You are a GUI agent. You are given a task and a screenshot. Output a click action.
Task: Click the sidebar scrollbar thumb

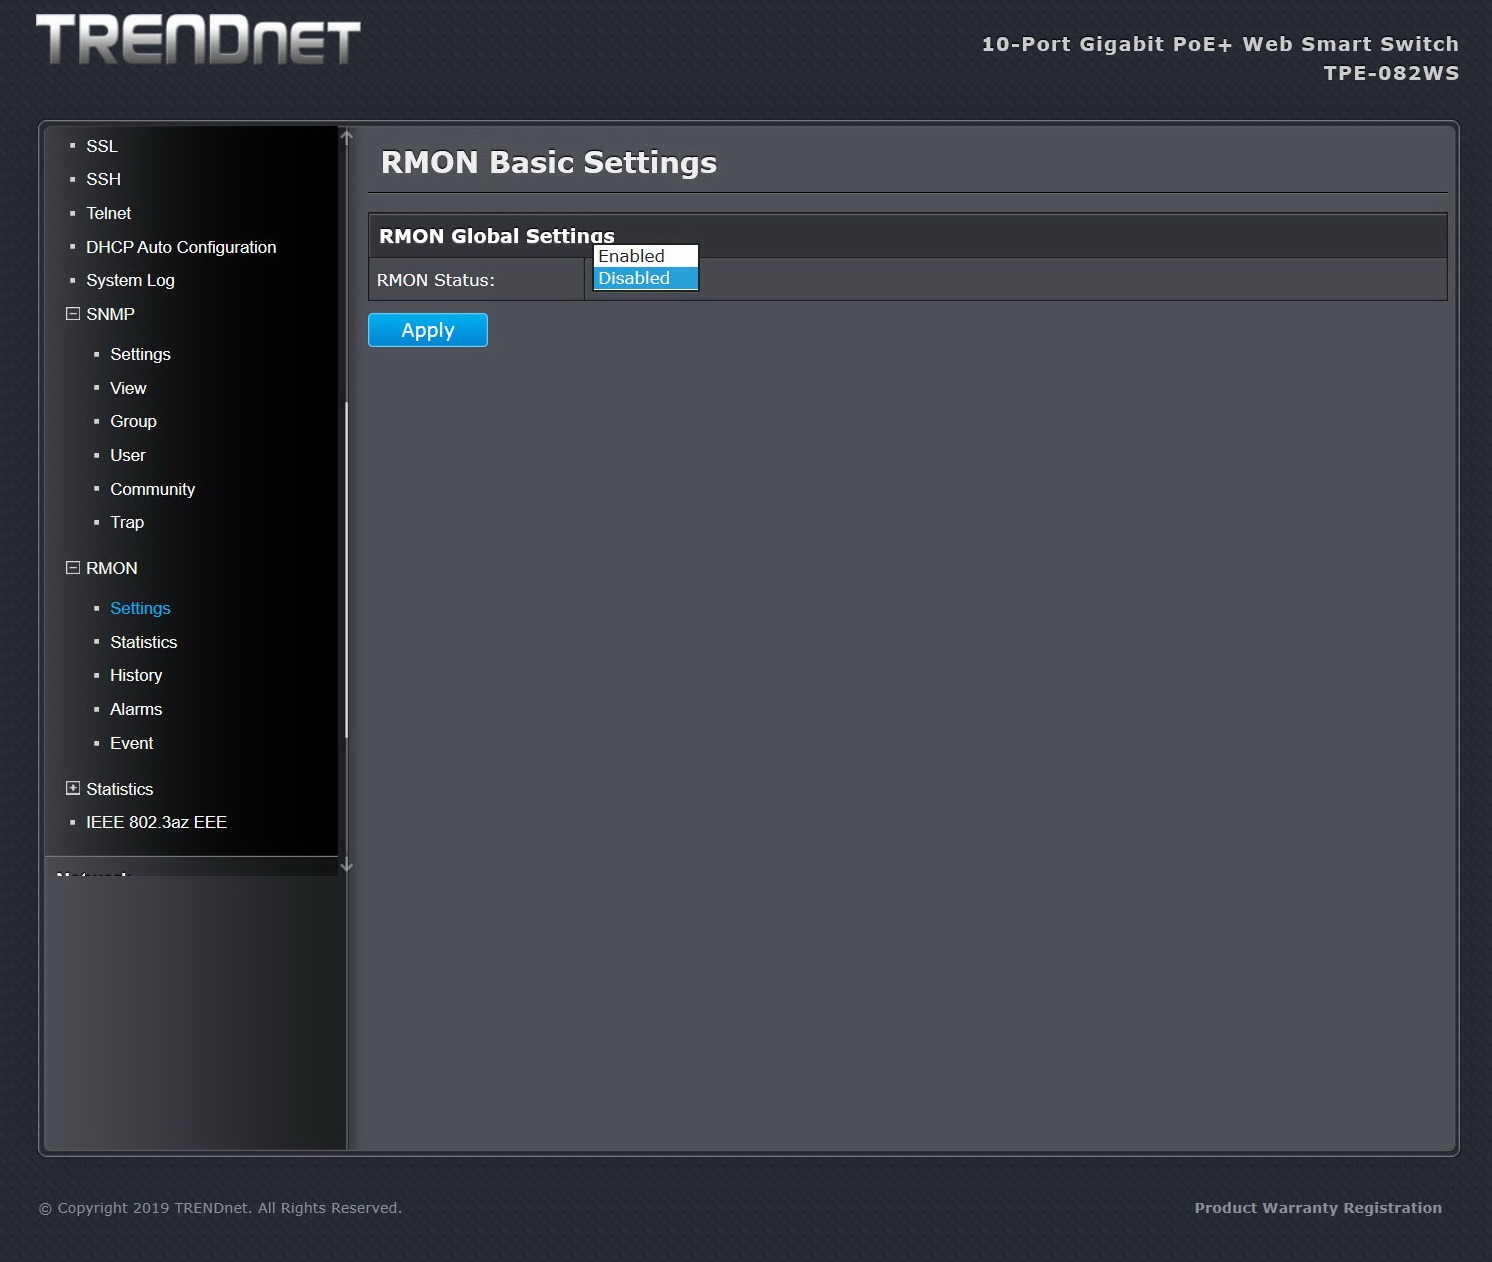pyautogui.click(x=346, y=570)
